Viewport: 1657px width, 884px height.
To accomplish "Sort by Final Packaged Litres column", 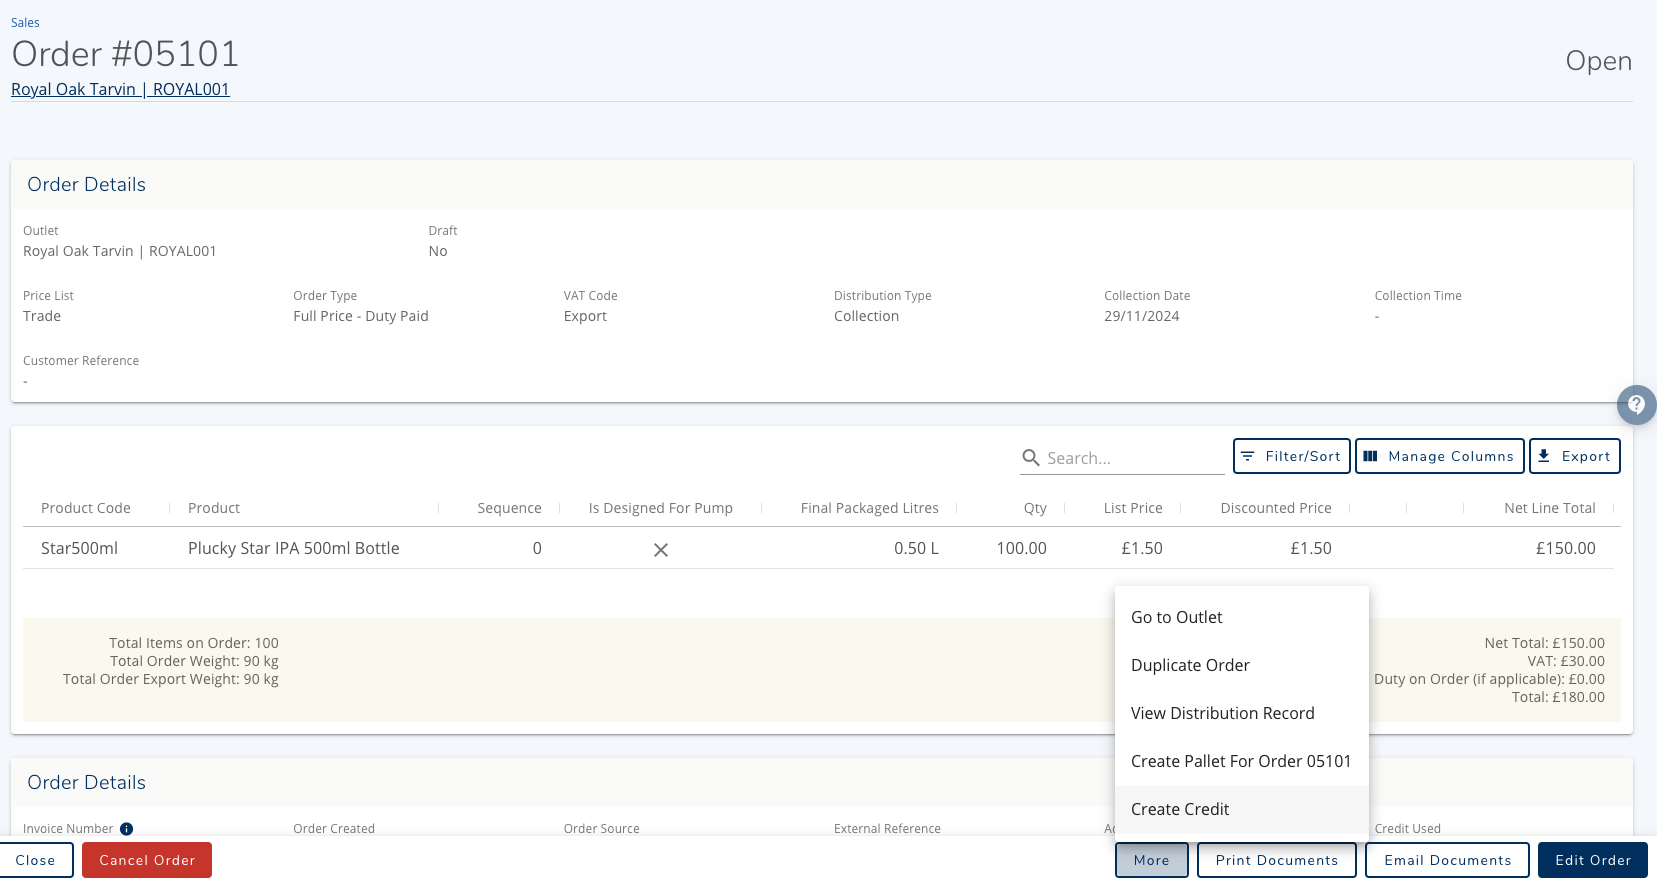I will [x=870, y=508].
